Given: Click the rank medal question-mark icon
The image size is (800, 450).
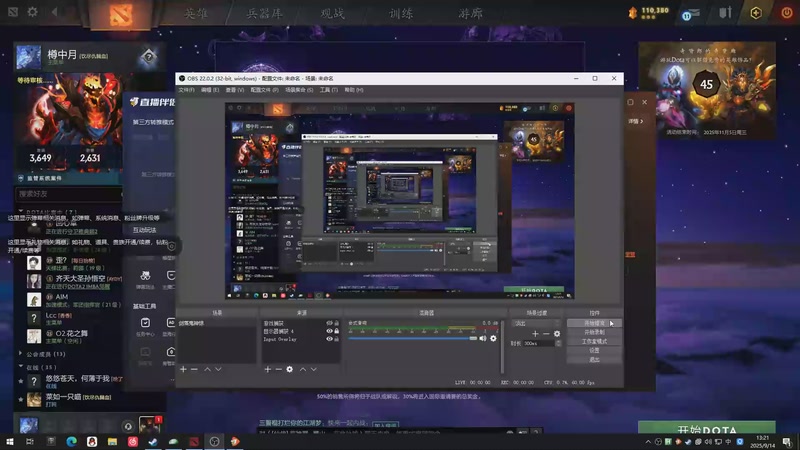Looking at the screenshot, I should click(x=148, y=57).
